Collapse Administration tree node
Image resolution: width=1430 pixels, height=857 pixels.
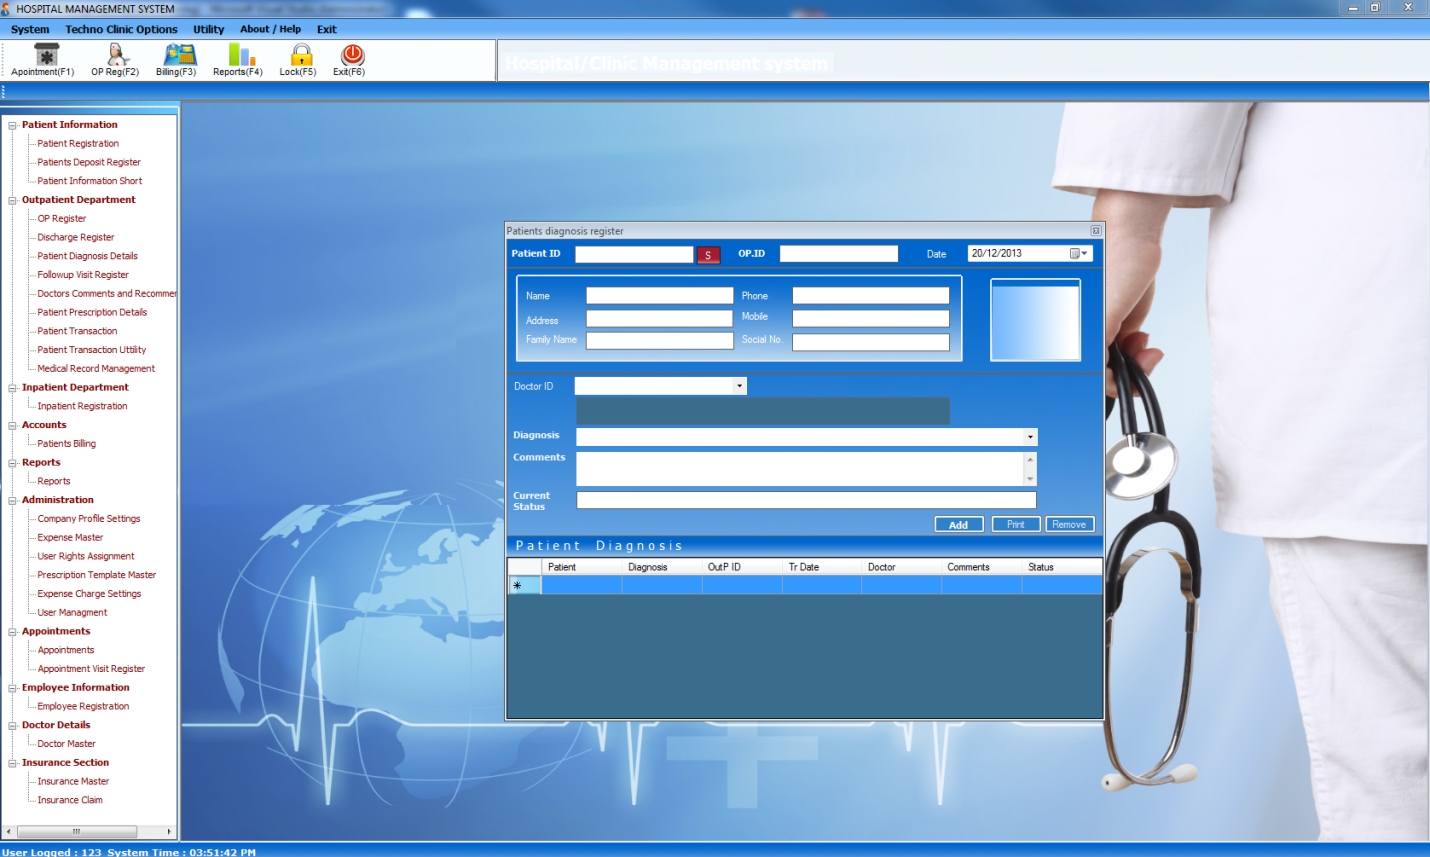(x=13, y=500)
